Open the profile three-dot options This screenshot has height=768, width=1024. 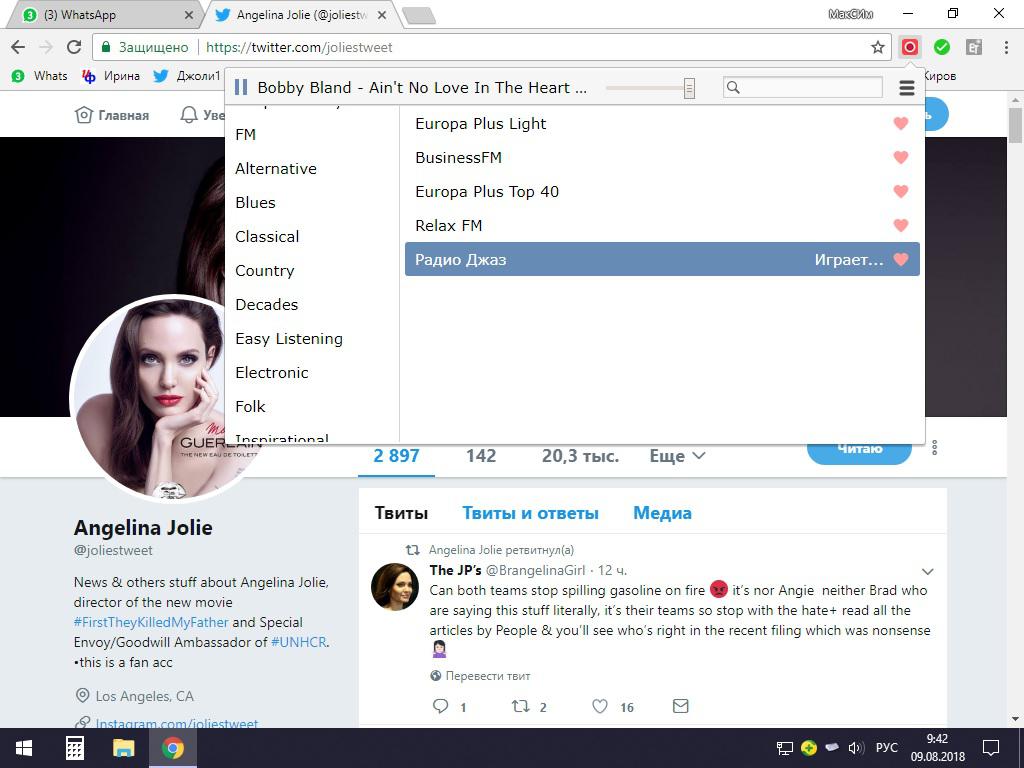tap(935, 447)
